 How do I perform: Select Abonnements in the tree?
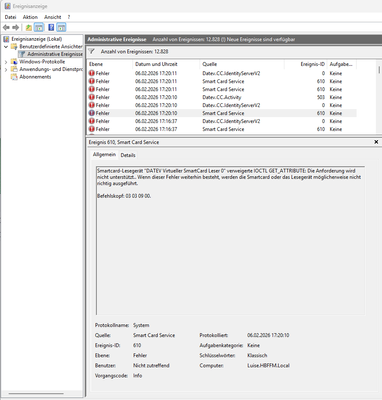[35, 77]
